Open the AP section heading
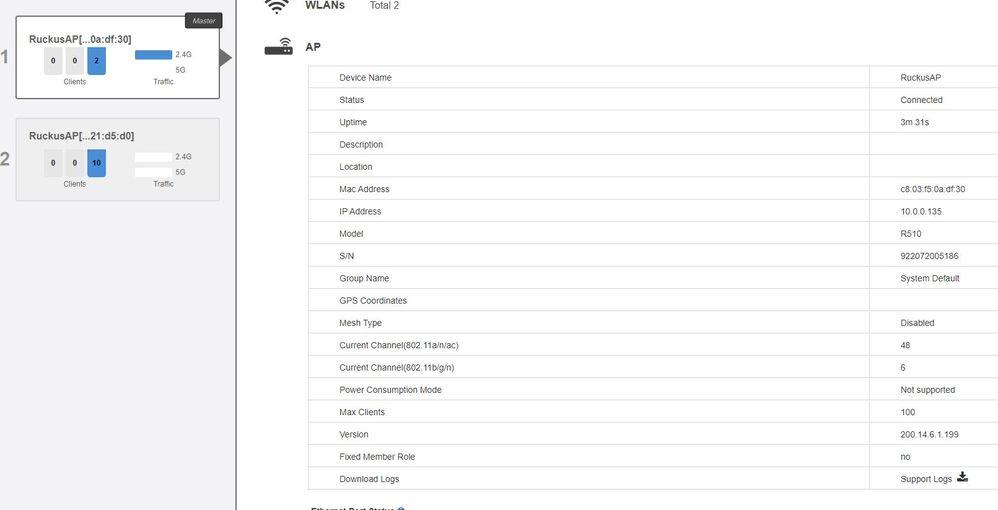This screenshot has height=510, width=998. [313, 47]
